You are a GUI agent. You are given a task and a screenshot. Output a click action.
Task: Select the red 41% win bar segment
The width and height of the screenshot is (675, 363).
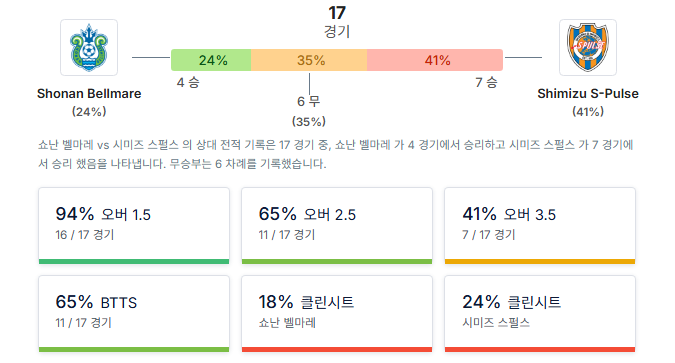pos(435,60)
